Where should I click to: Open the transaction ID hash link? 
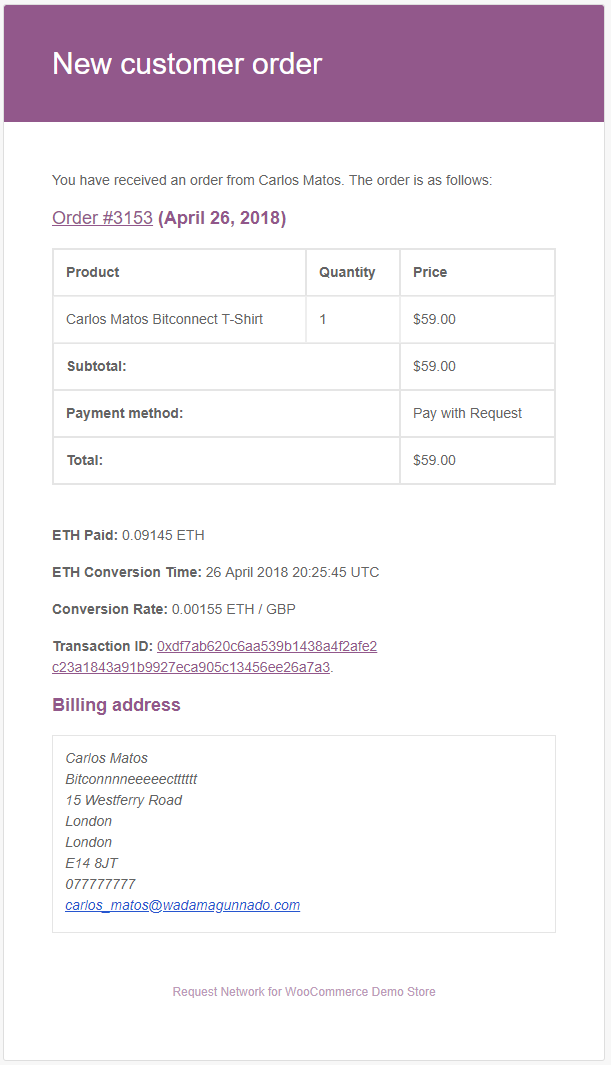coord(215,657)
